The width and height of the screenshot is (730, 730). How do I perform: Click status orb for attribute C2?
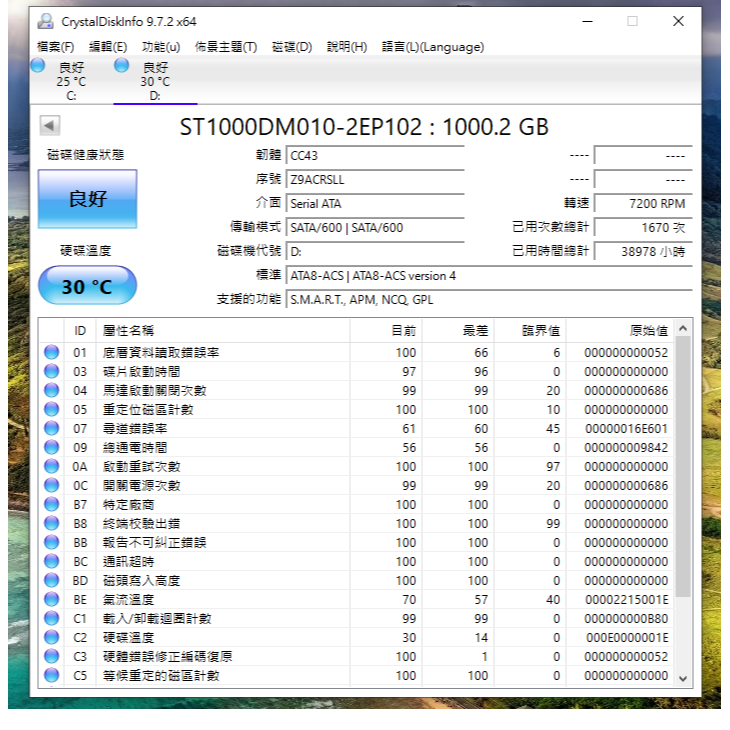point(52,637)
